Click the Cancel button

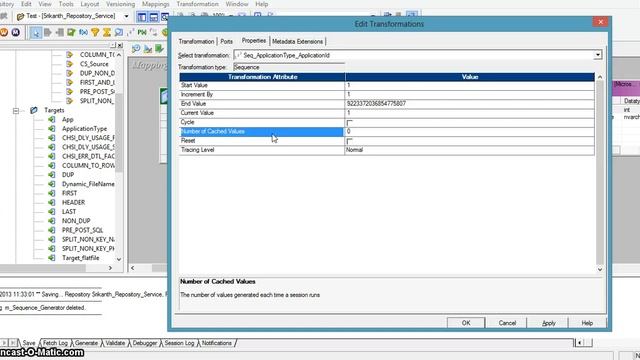[507, 323]
